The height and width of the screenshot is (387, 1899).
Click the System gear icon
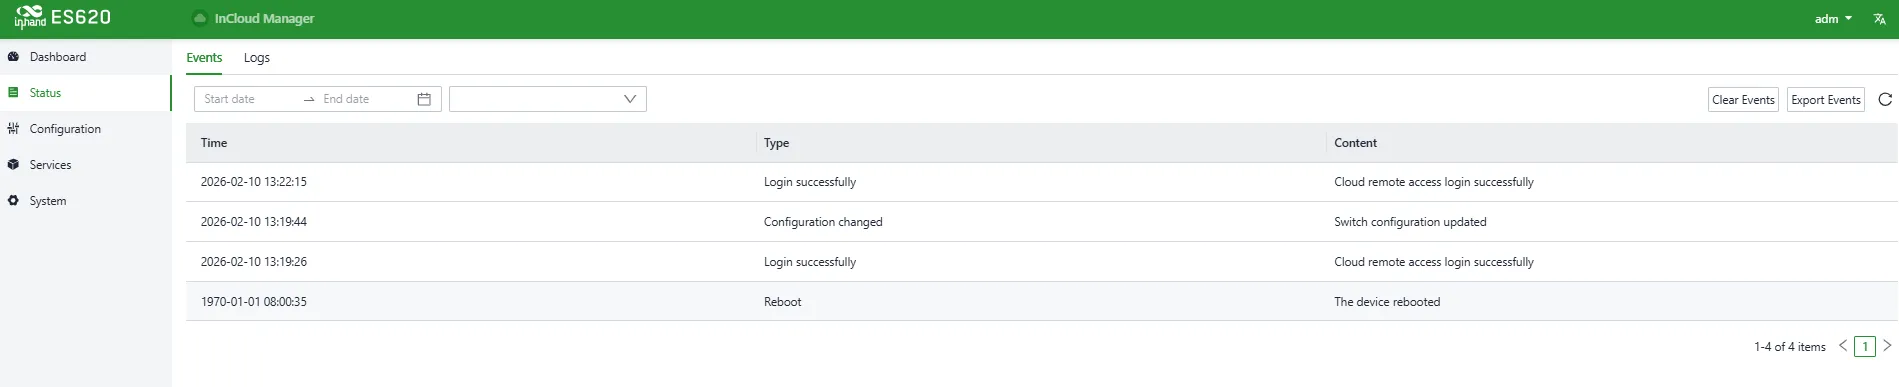(13, 201)
